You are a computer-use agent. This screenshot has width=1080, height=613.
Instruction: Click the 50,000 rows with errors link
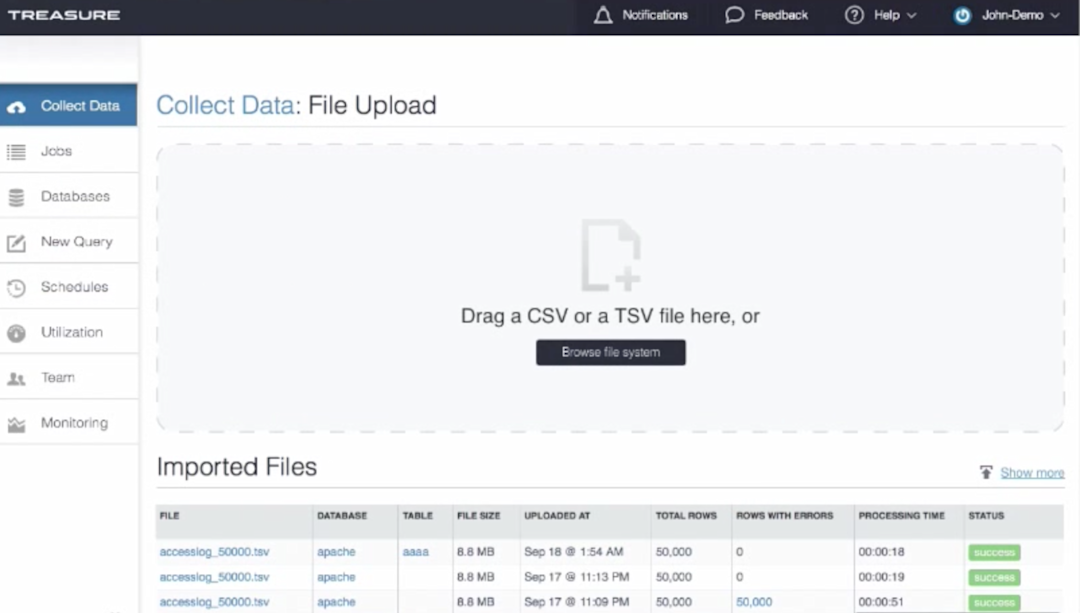click(754, 602)
